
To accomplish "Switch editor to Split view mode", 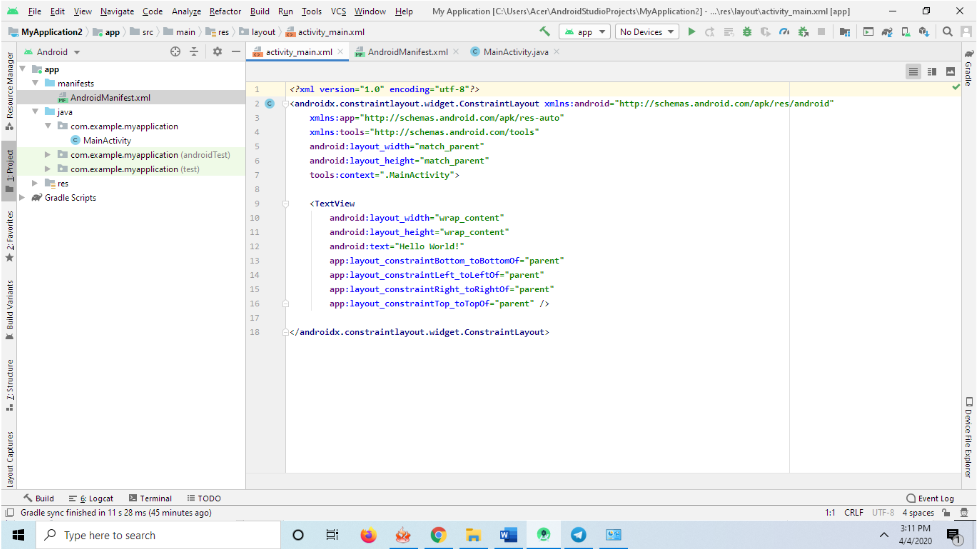I will [931, 71].
